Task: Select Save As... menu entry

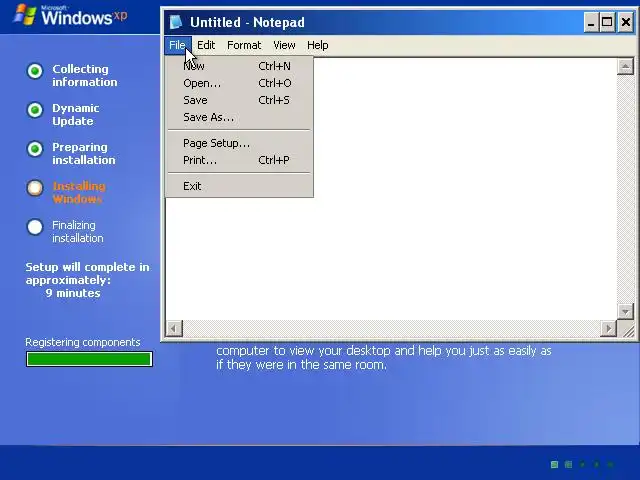Action: 240,118
